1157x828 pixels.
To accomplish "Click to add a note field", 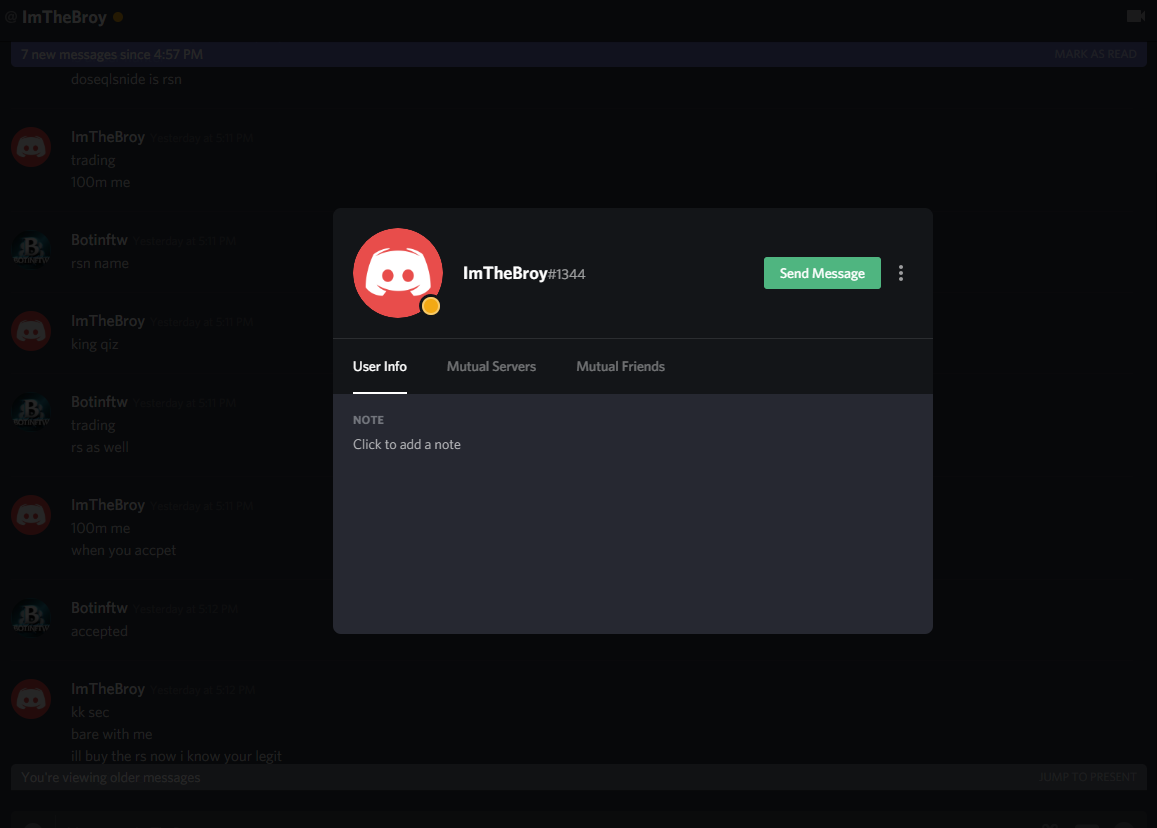I will pos(407,444).
